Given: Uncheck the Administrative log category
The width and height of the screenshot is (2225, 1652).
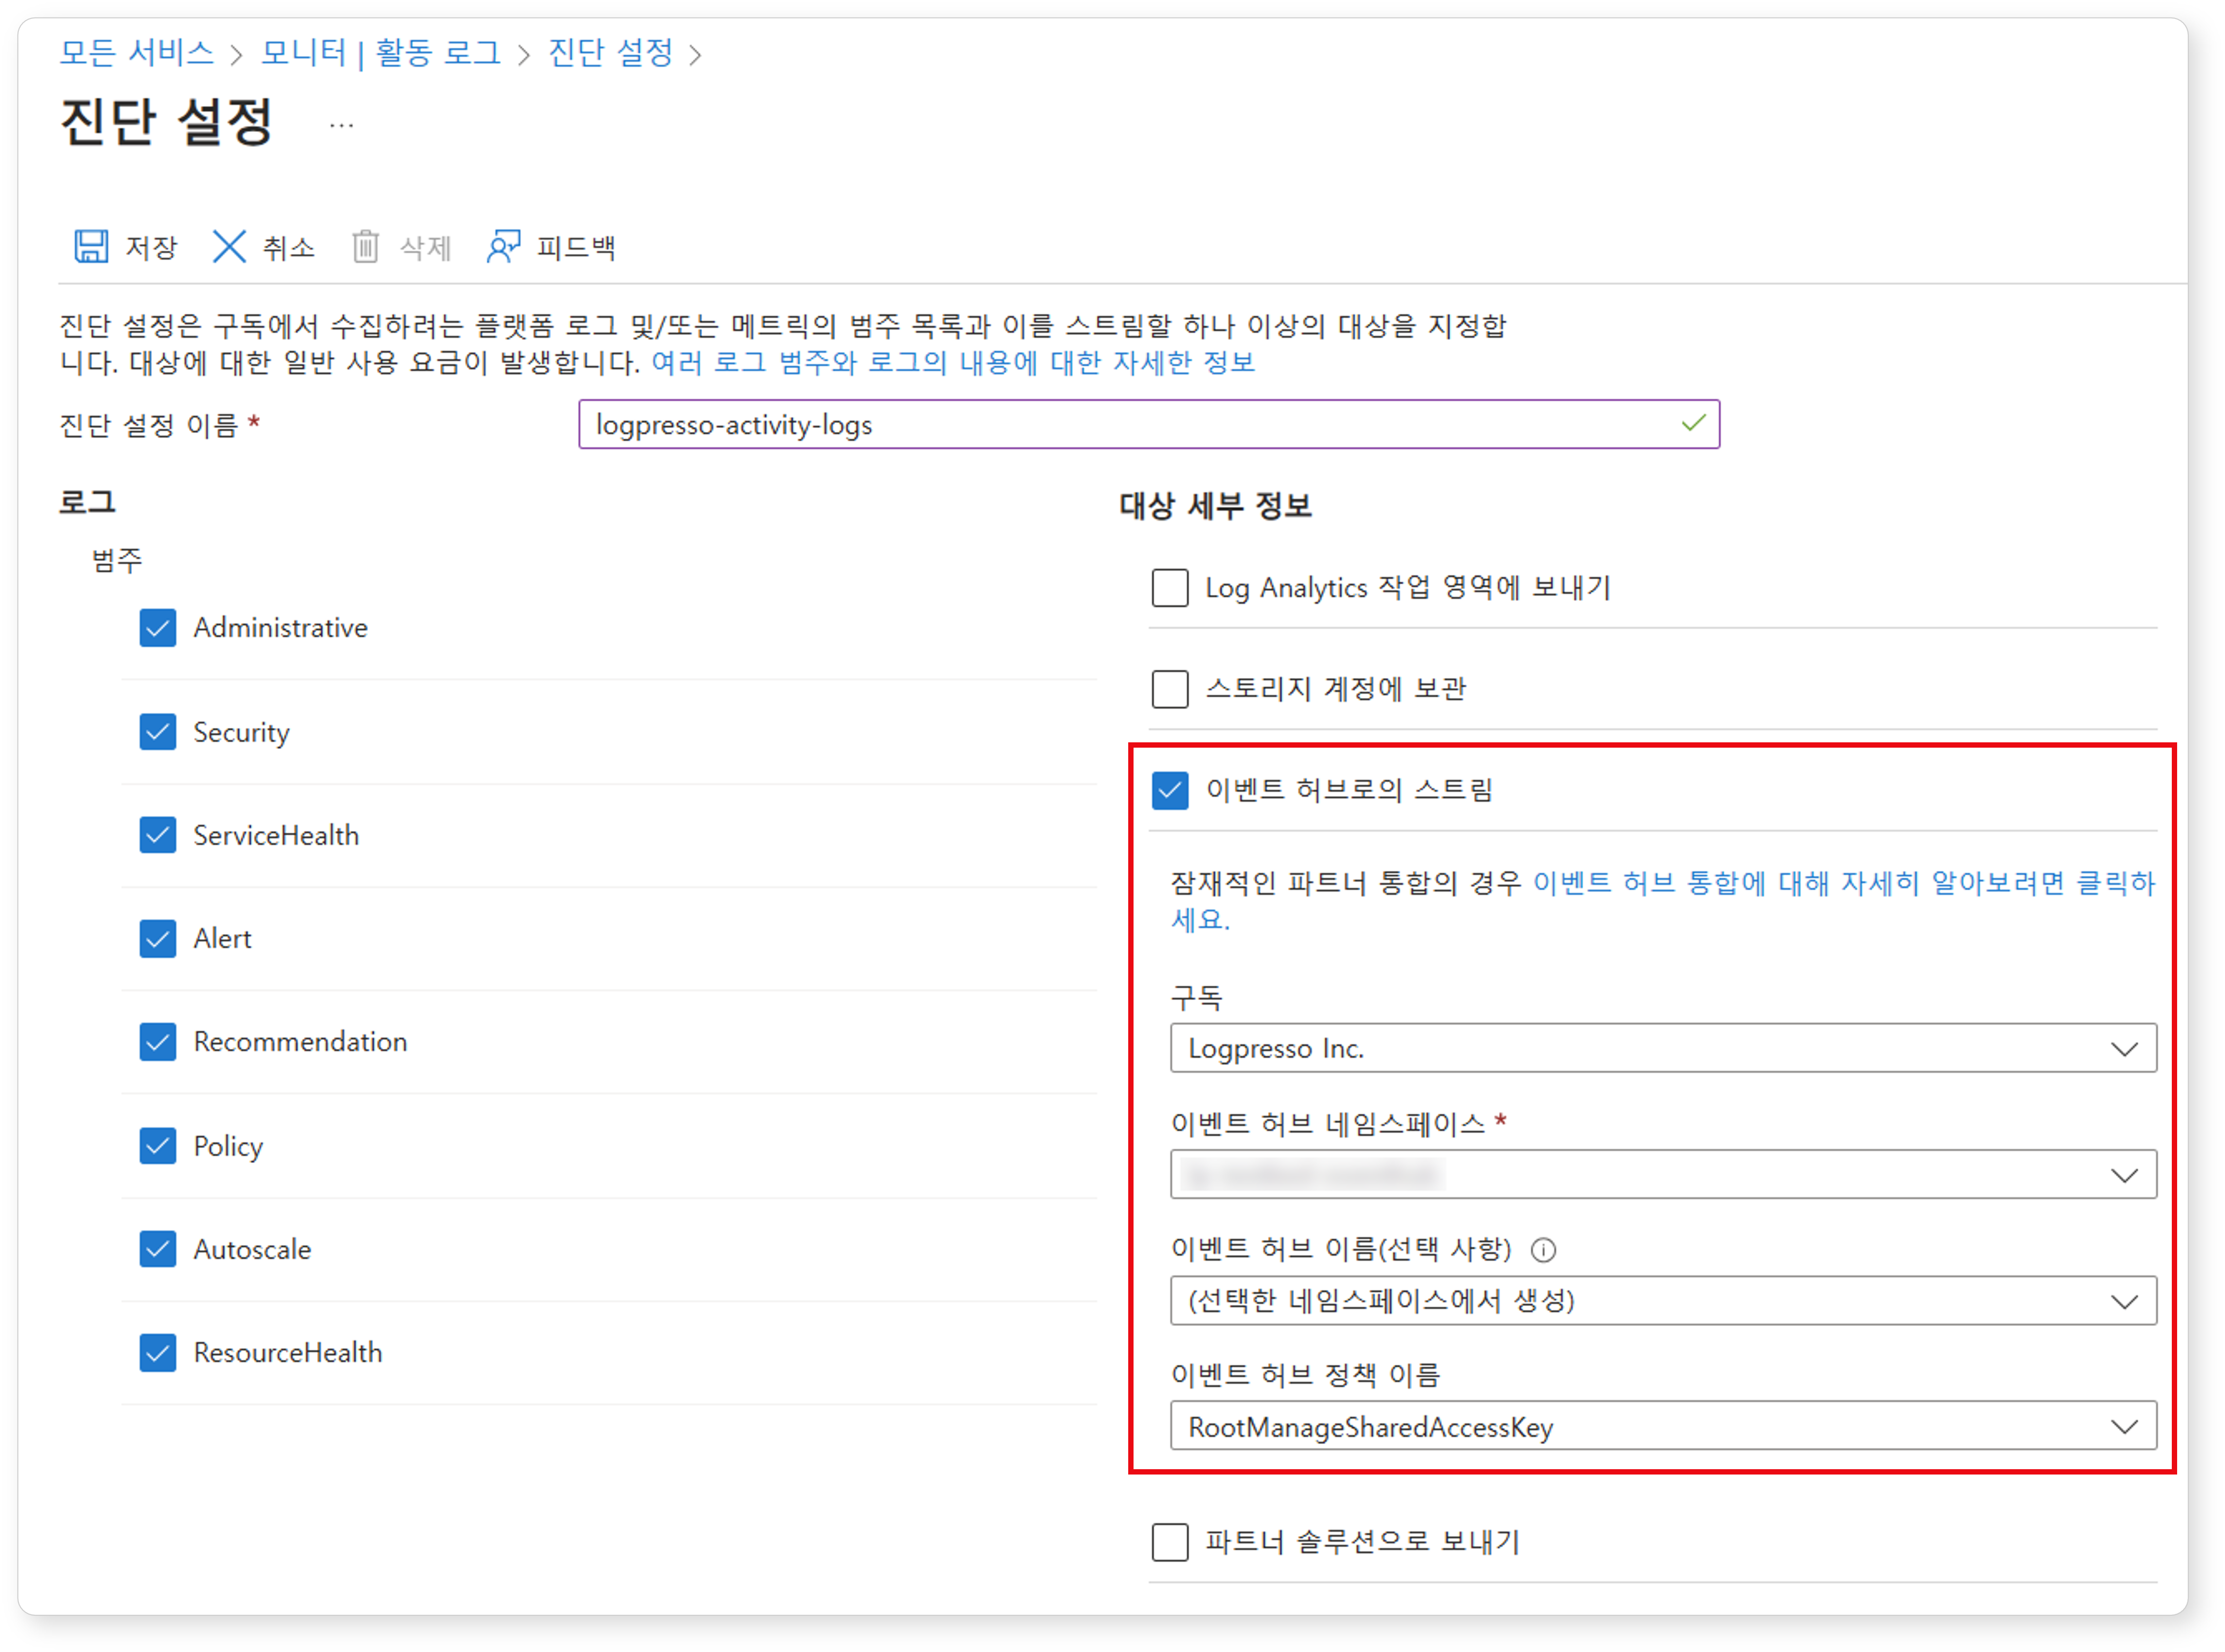Looking at the screenshot, I should tap(158, 628).
